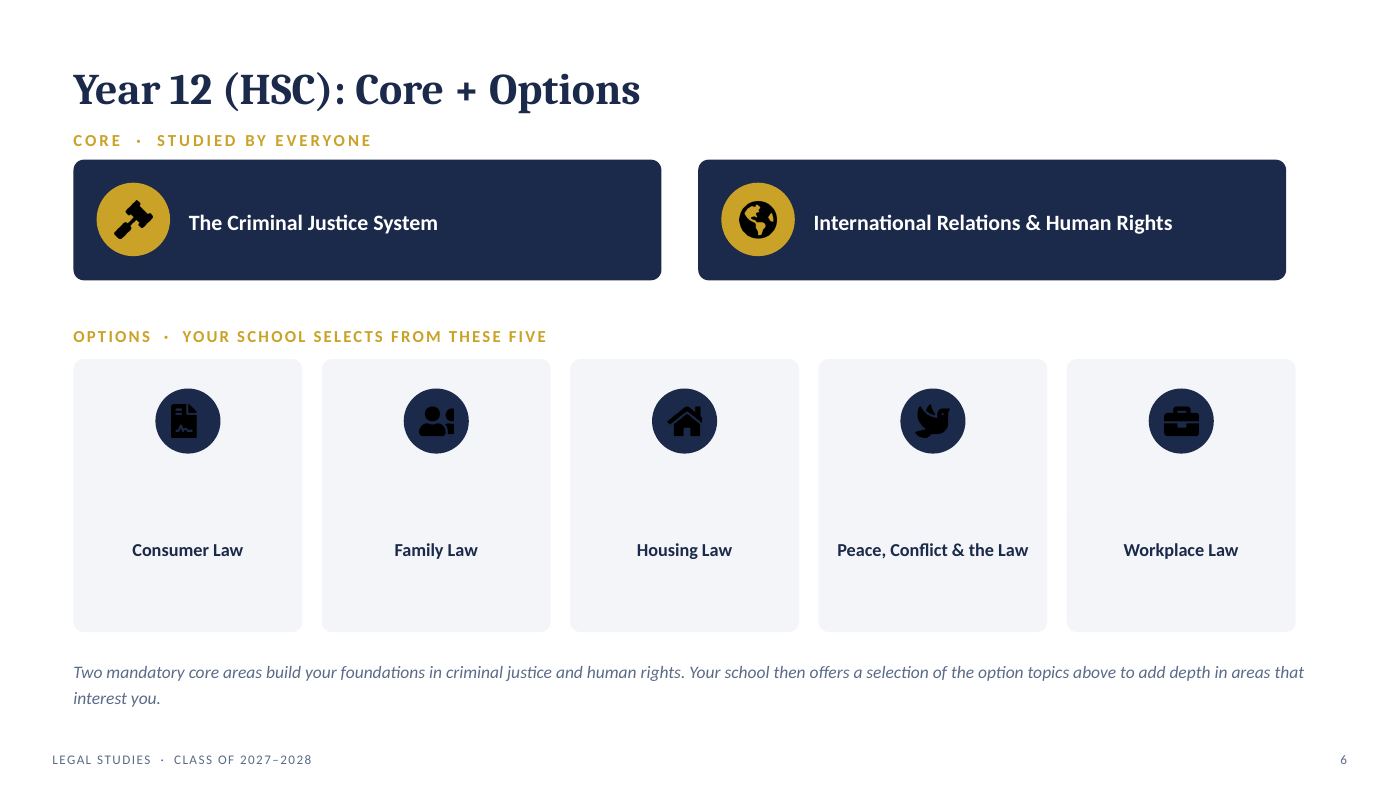The width and height of the screenshot is (1400, 788).
Task: Select the Family Law label
Action: [x=436, y=550]
